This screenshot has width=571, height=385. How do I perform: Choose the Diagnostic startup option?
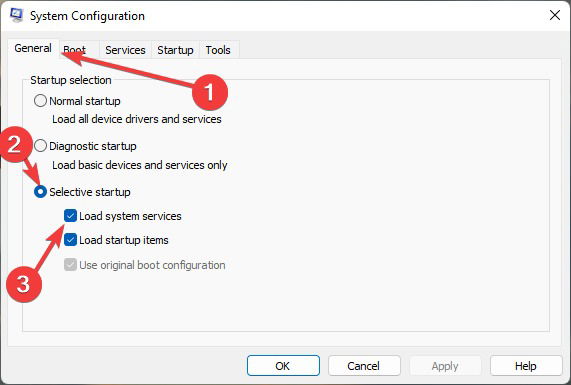click(40, 146)
